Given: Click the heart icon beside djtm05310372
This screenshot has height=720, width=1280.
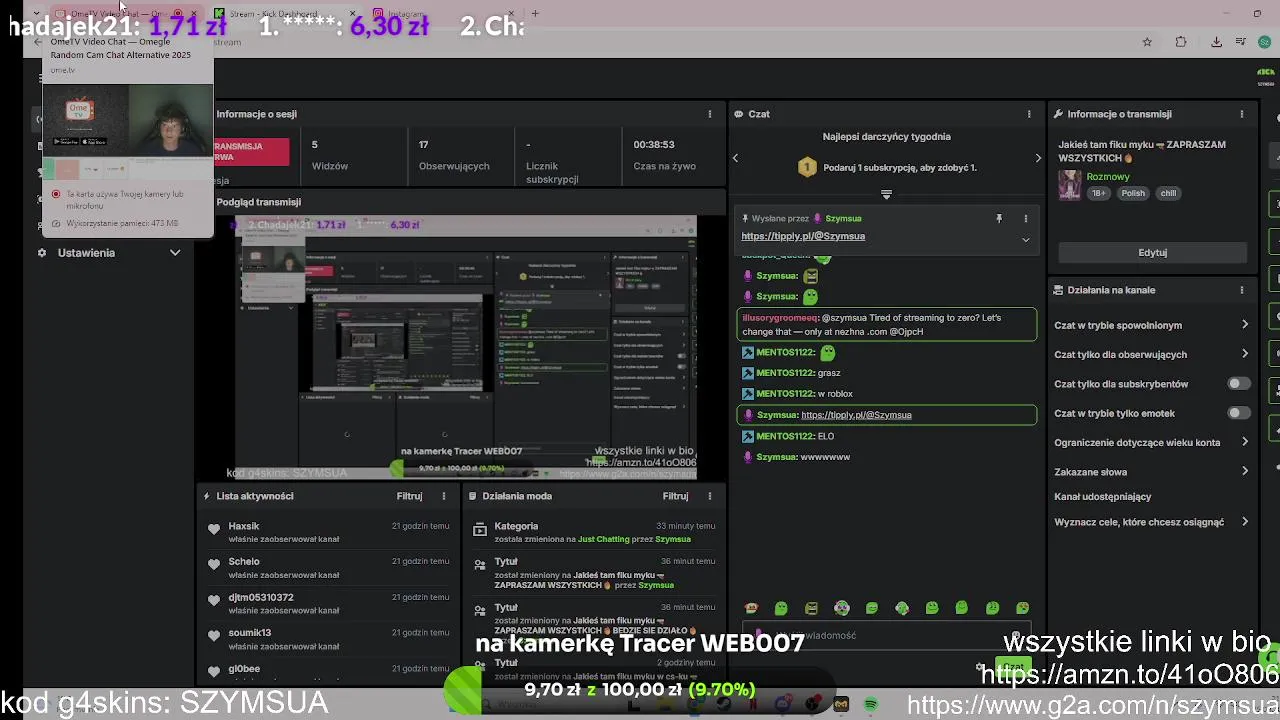Looking at the screenshot, I should (x=214, y=600).
